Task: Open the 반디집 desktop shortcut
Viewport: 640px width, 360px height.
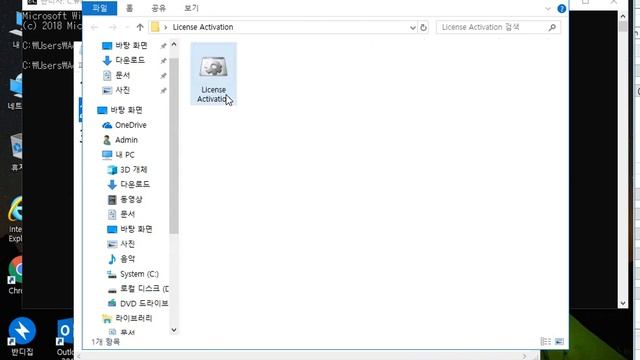Action: (x=22, y=337)
